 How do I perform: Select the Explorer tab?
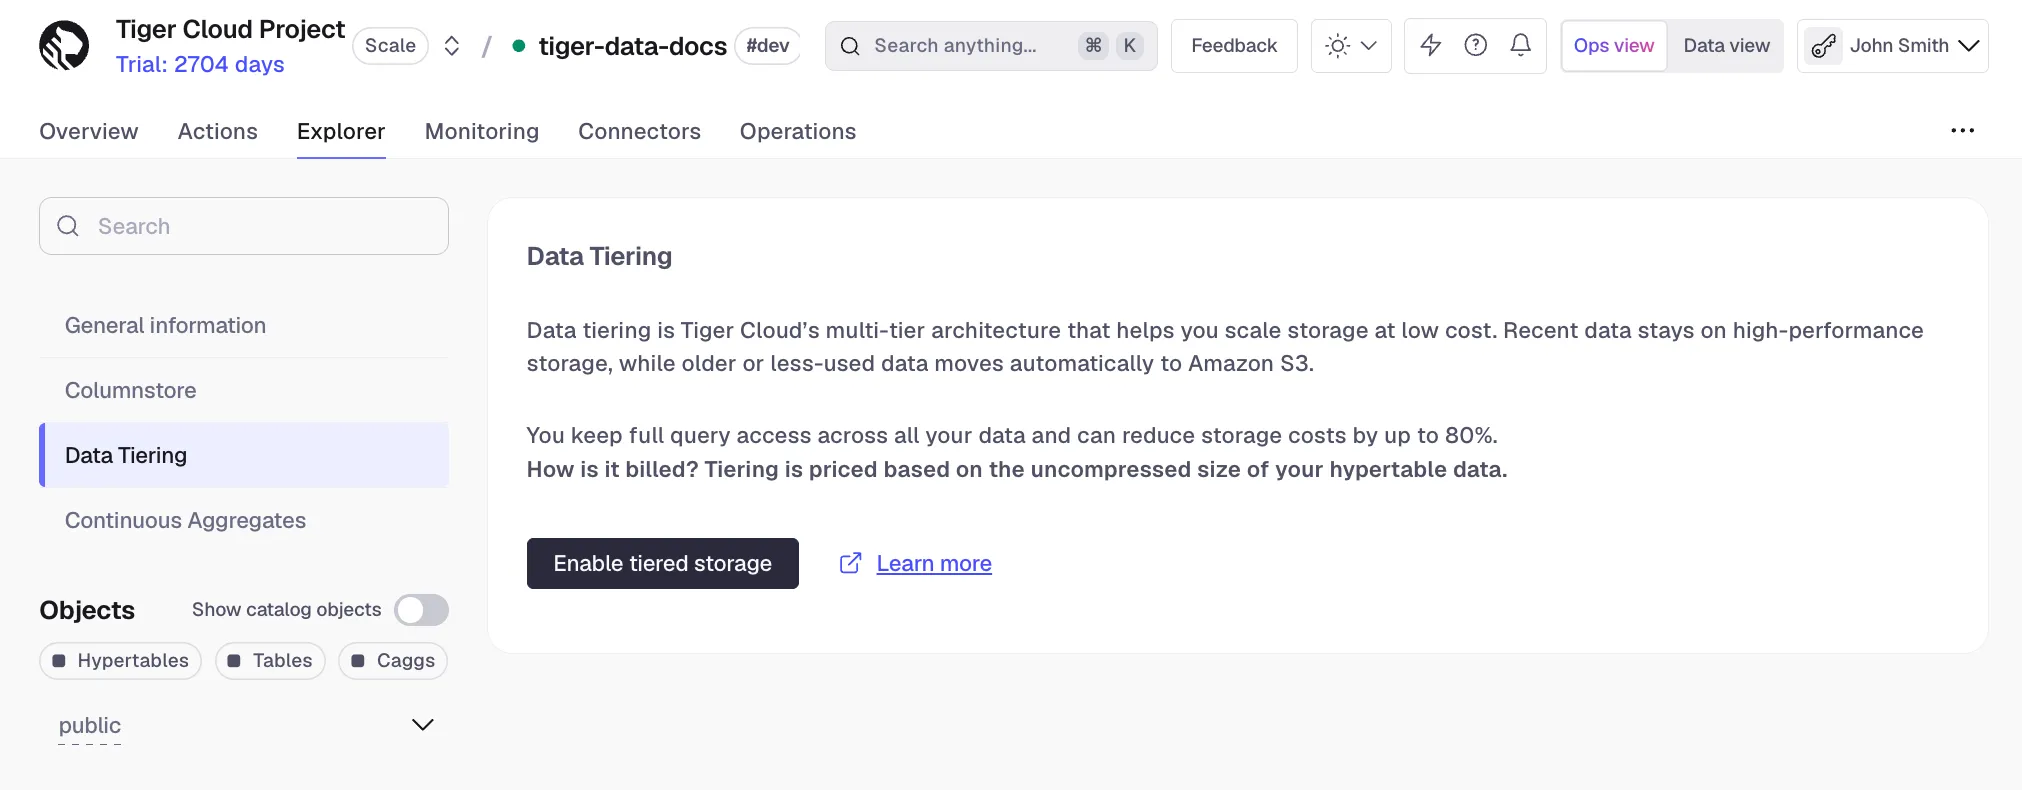coord(341,131)
